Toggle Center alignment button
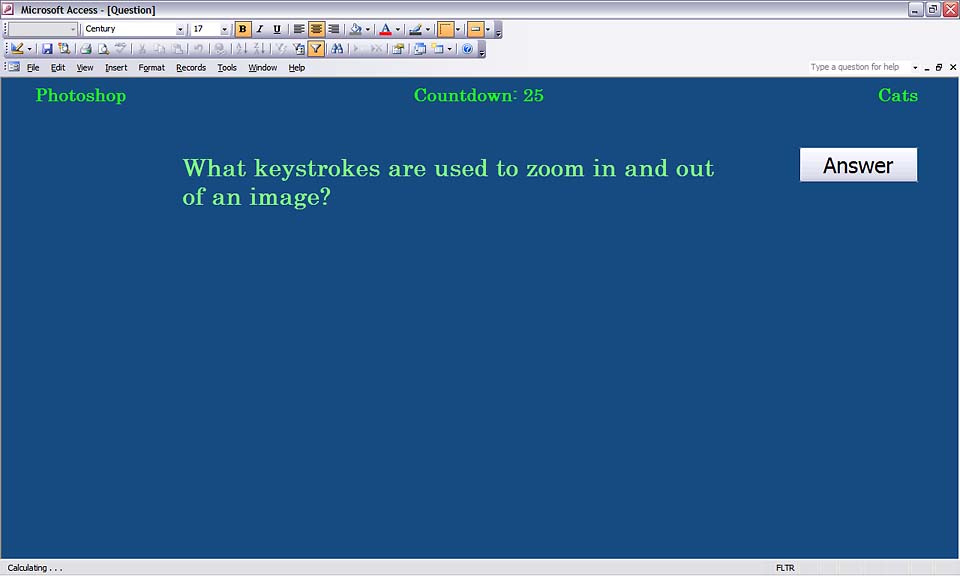This screenshot has height=576, width=960. pyautogui.click(x=316, y=29)
